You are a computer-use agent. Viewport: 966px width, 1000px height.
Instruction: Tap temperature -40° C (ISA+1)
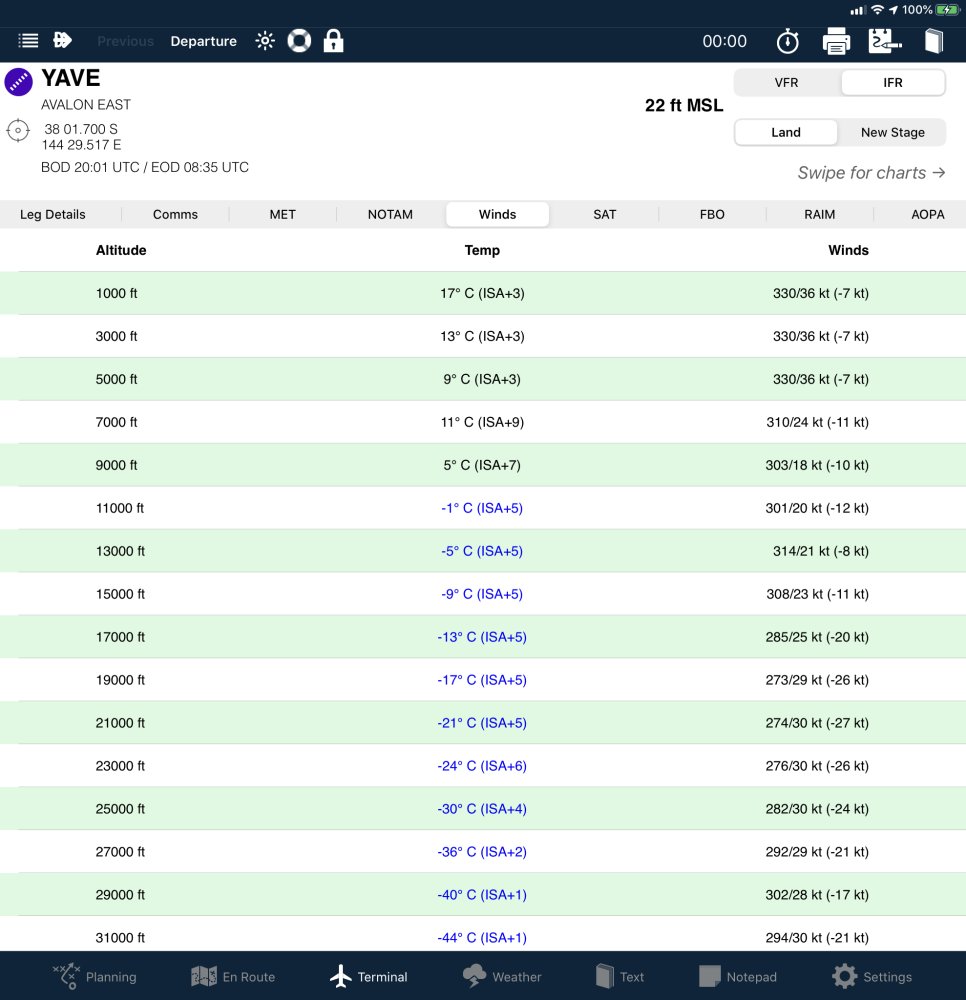click(x=482, y=895)
